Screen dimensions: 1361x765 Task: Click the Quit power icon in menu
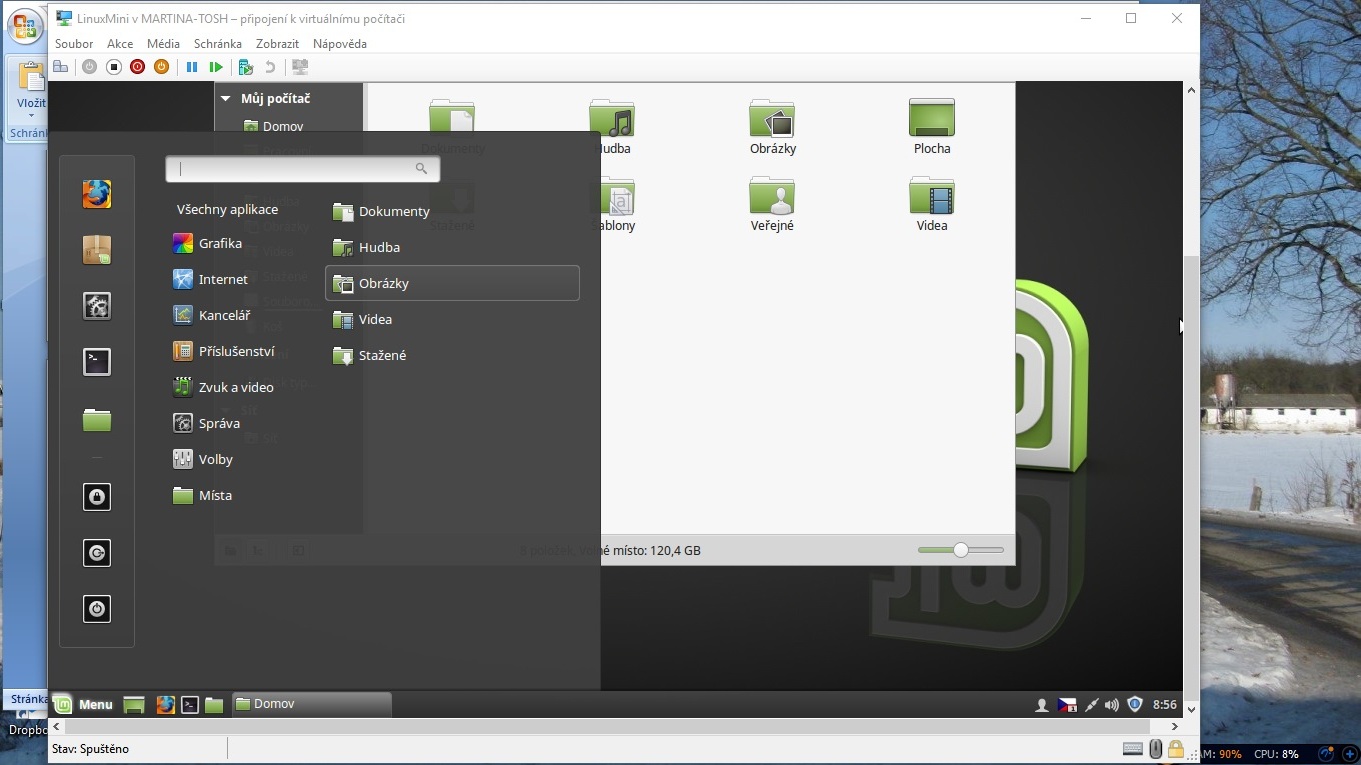(x=97, y=609)
